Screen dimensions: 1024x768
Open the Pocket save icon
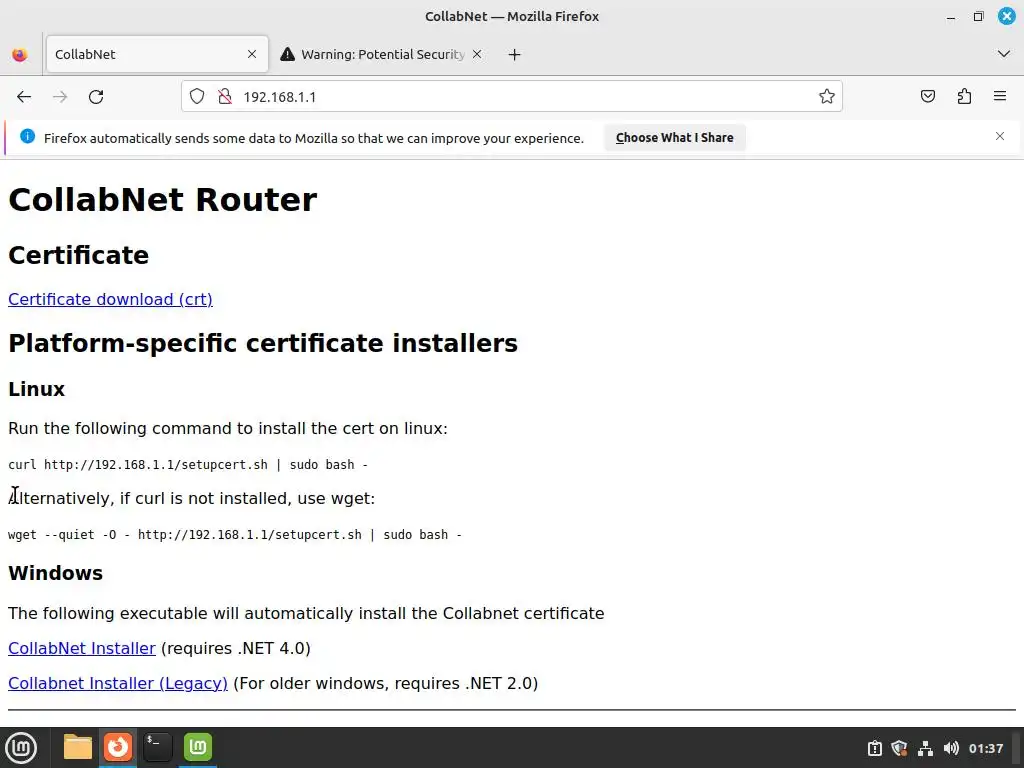(928, 97)
